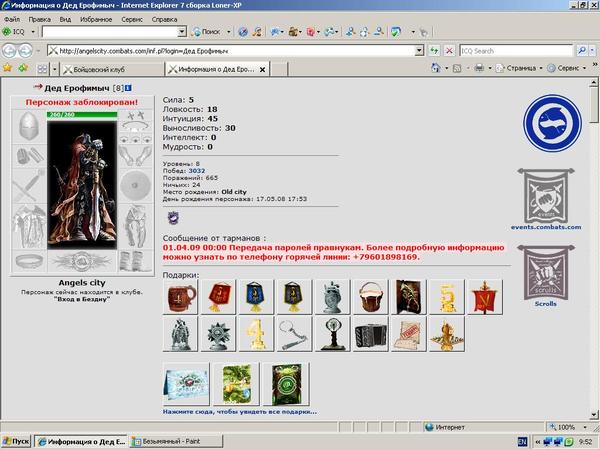Screen dimensions: 600x450
Task: Click the home page toolbar icon
Action: [x=435, y=68]
